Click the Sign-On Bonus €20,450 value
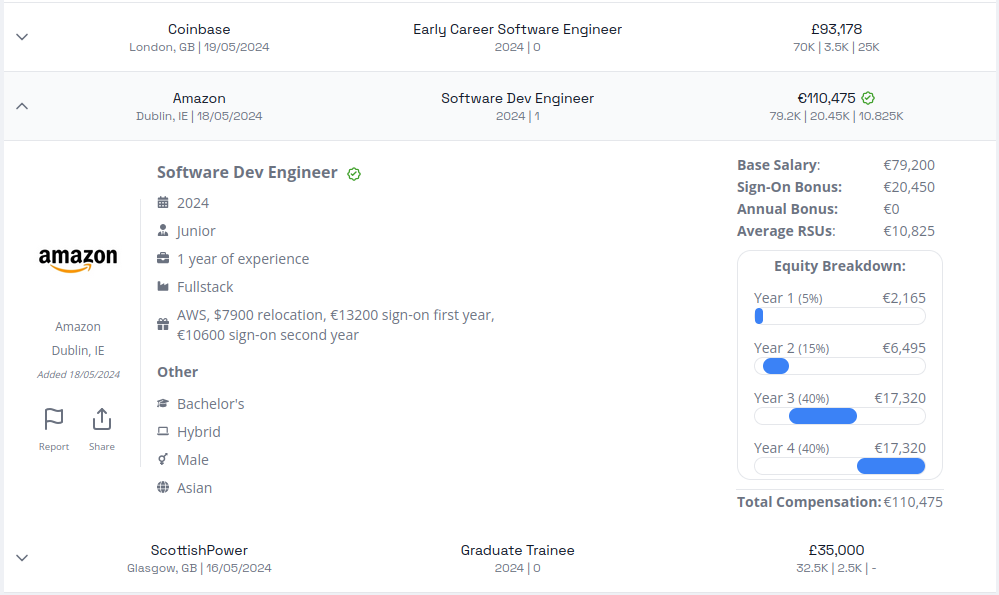Screen dimensions: 999x595 tap(909, 187)
